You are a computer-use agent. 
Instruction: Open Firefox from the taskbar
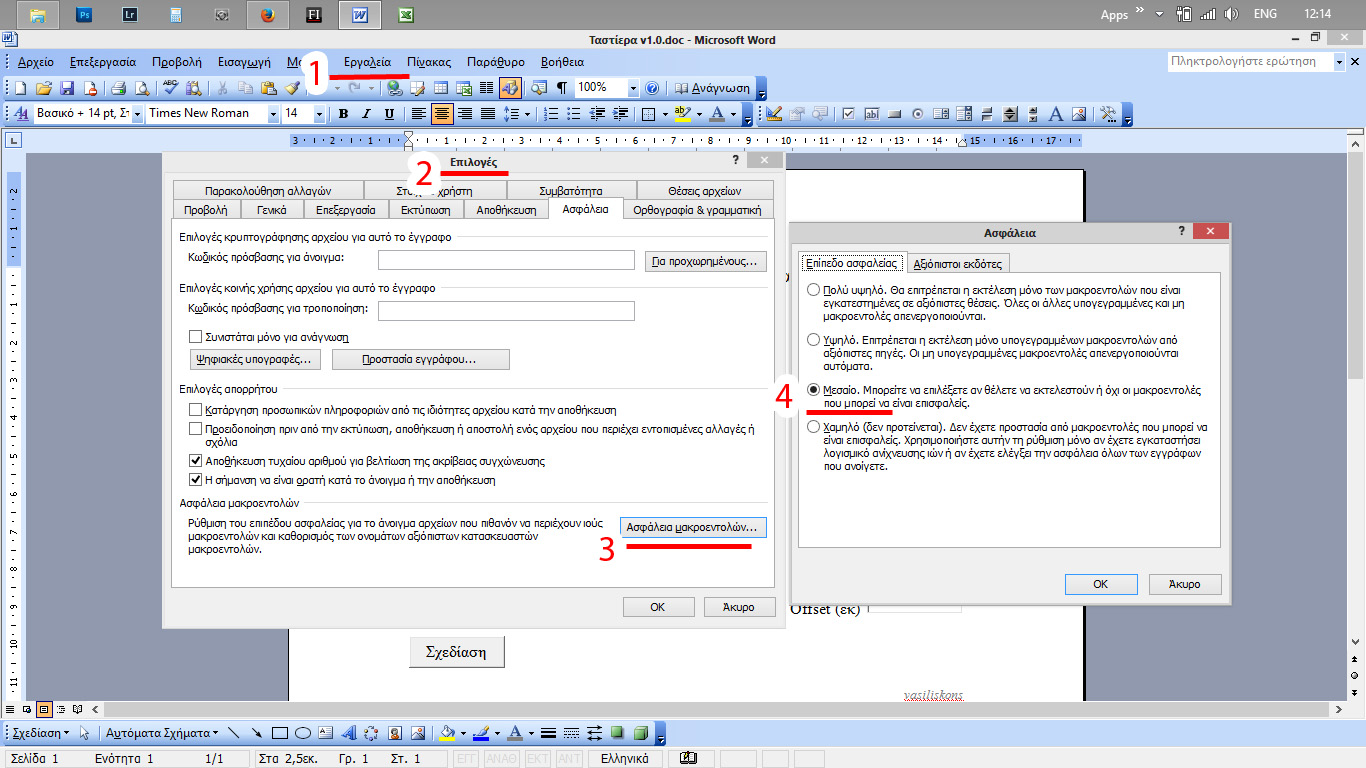267,15
